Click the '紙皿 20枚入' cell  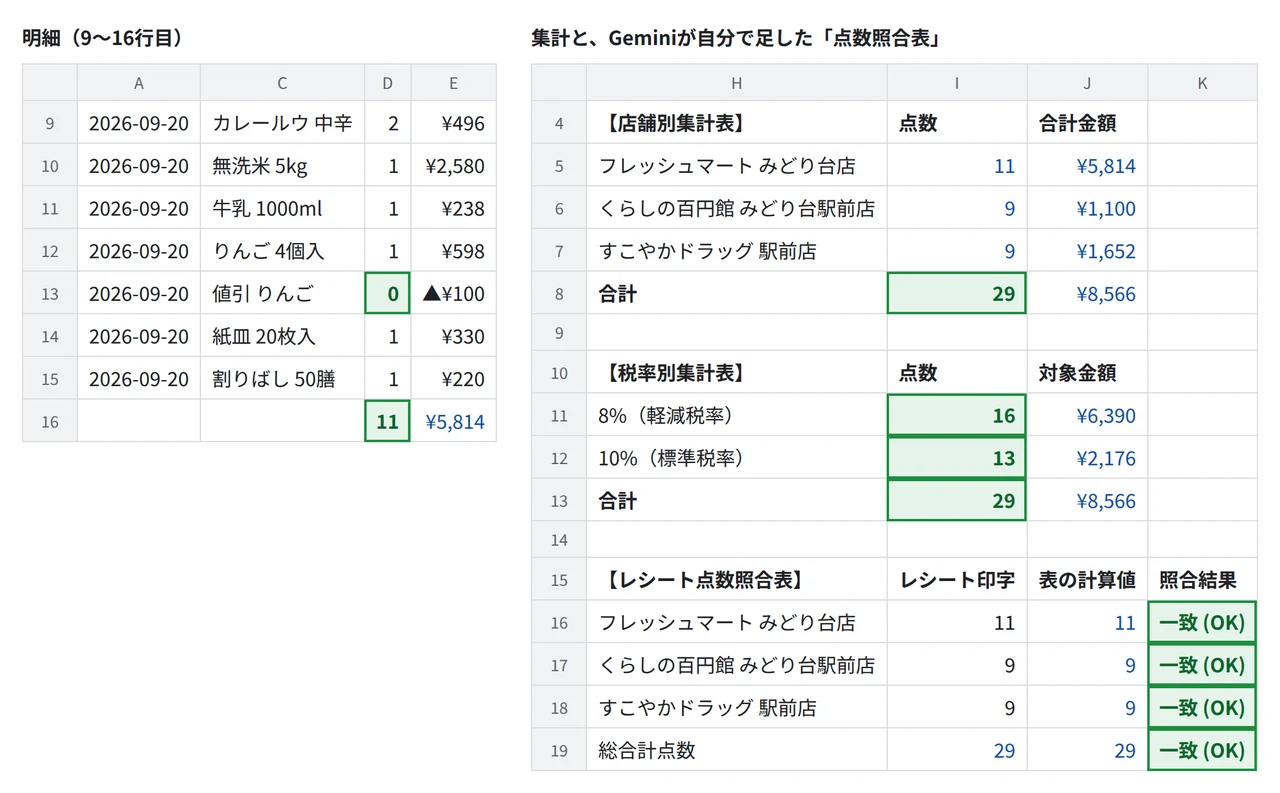click(282, 336)
